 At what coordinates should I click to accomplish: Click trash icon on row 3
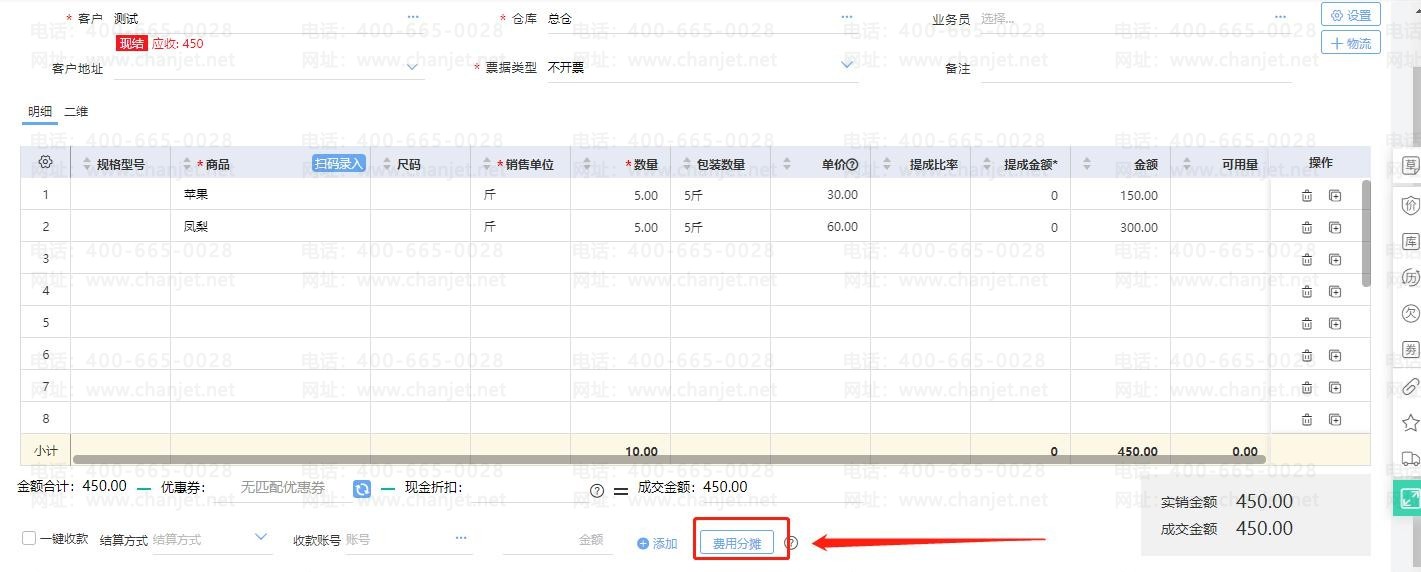(1307, 260)
